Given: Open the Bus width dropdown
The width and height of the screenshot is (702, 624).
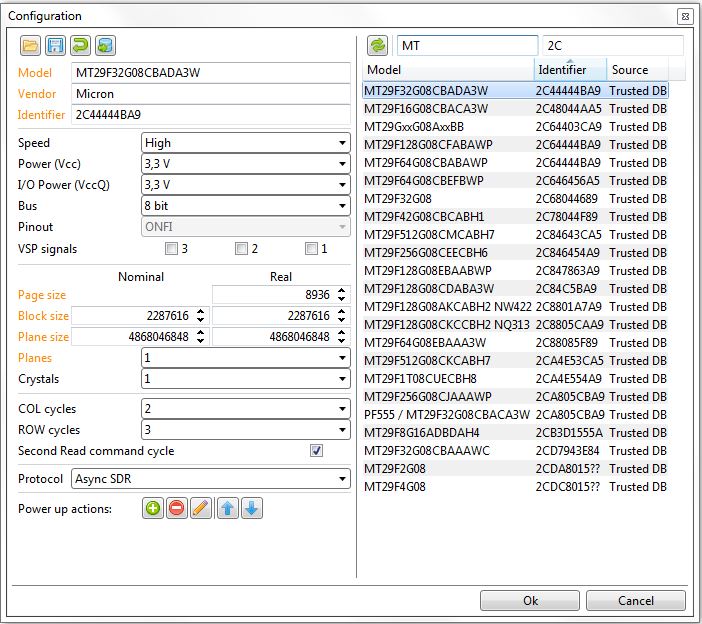Looking at the screenshot, I should click(x=246, y=206).
